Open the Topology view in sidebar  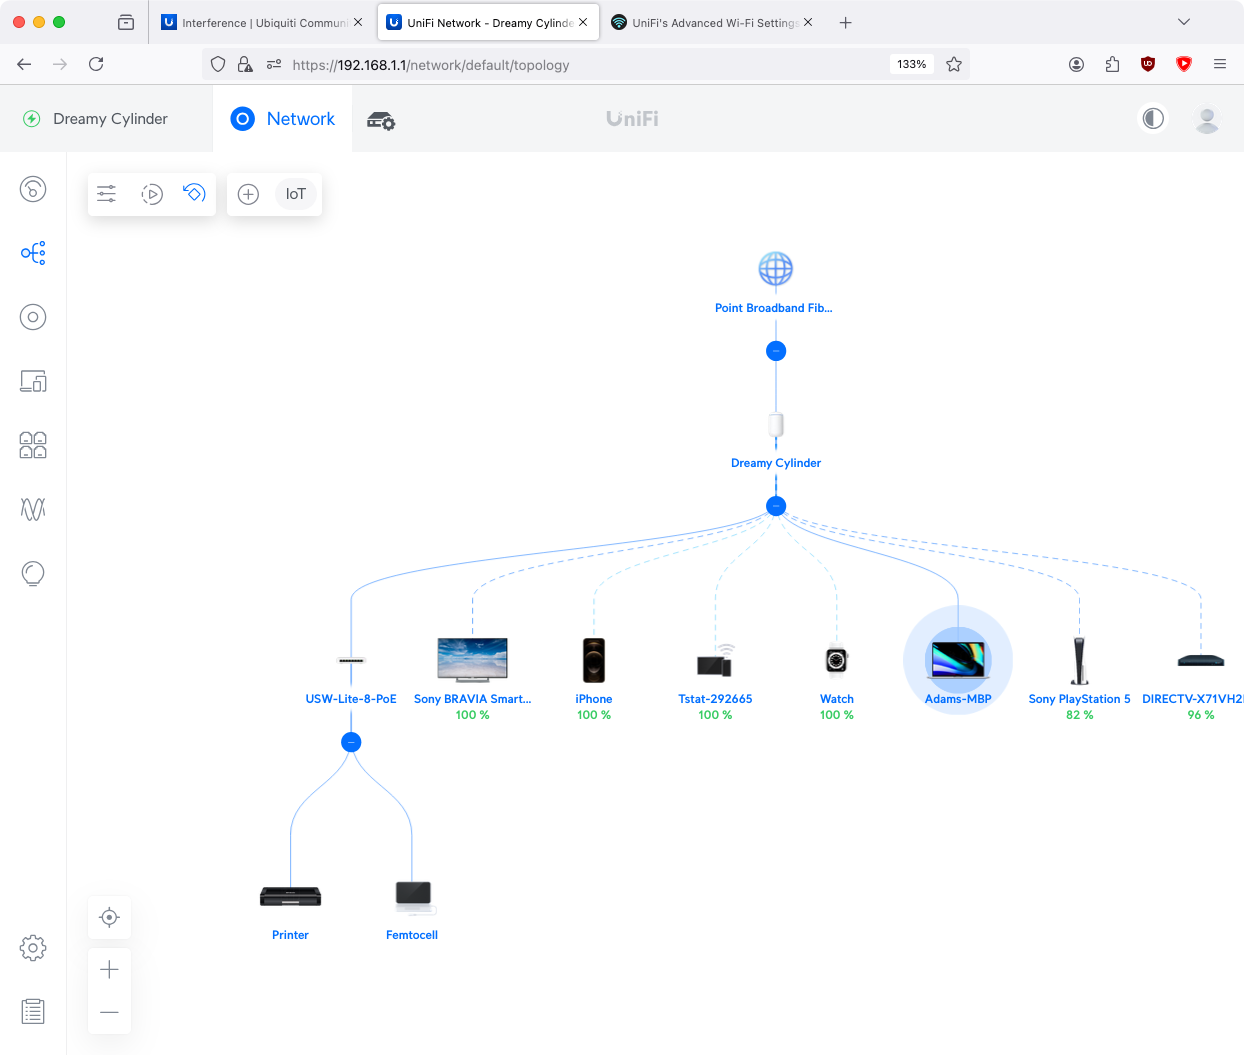pos(33,253)
